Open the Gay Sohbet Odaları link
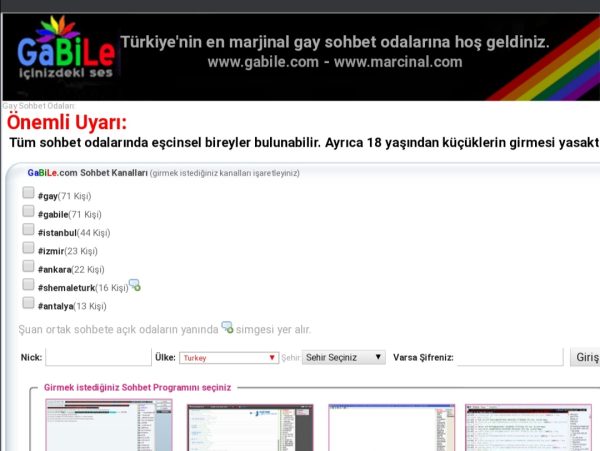This screenshot has height=451, width=600. [38, 106]
